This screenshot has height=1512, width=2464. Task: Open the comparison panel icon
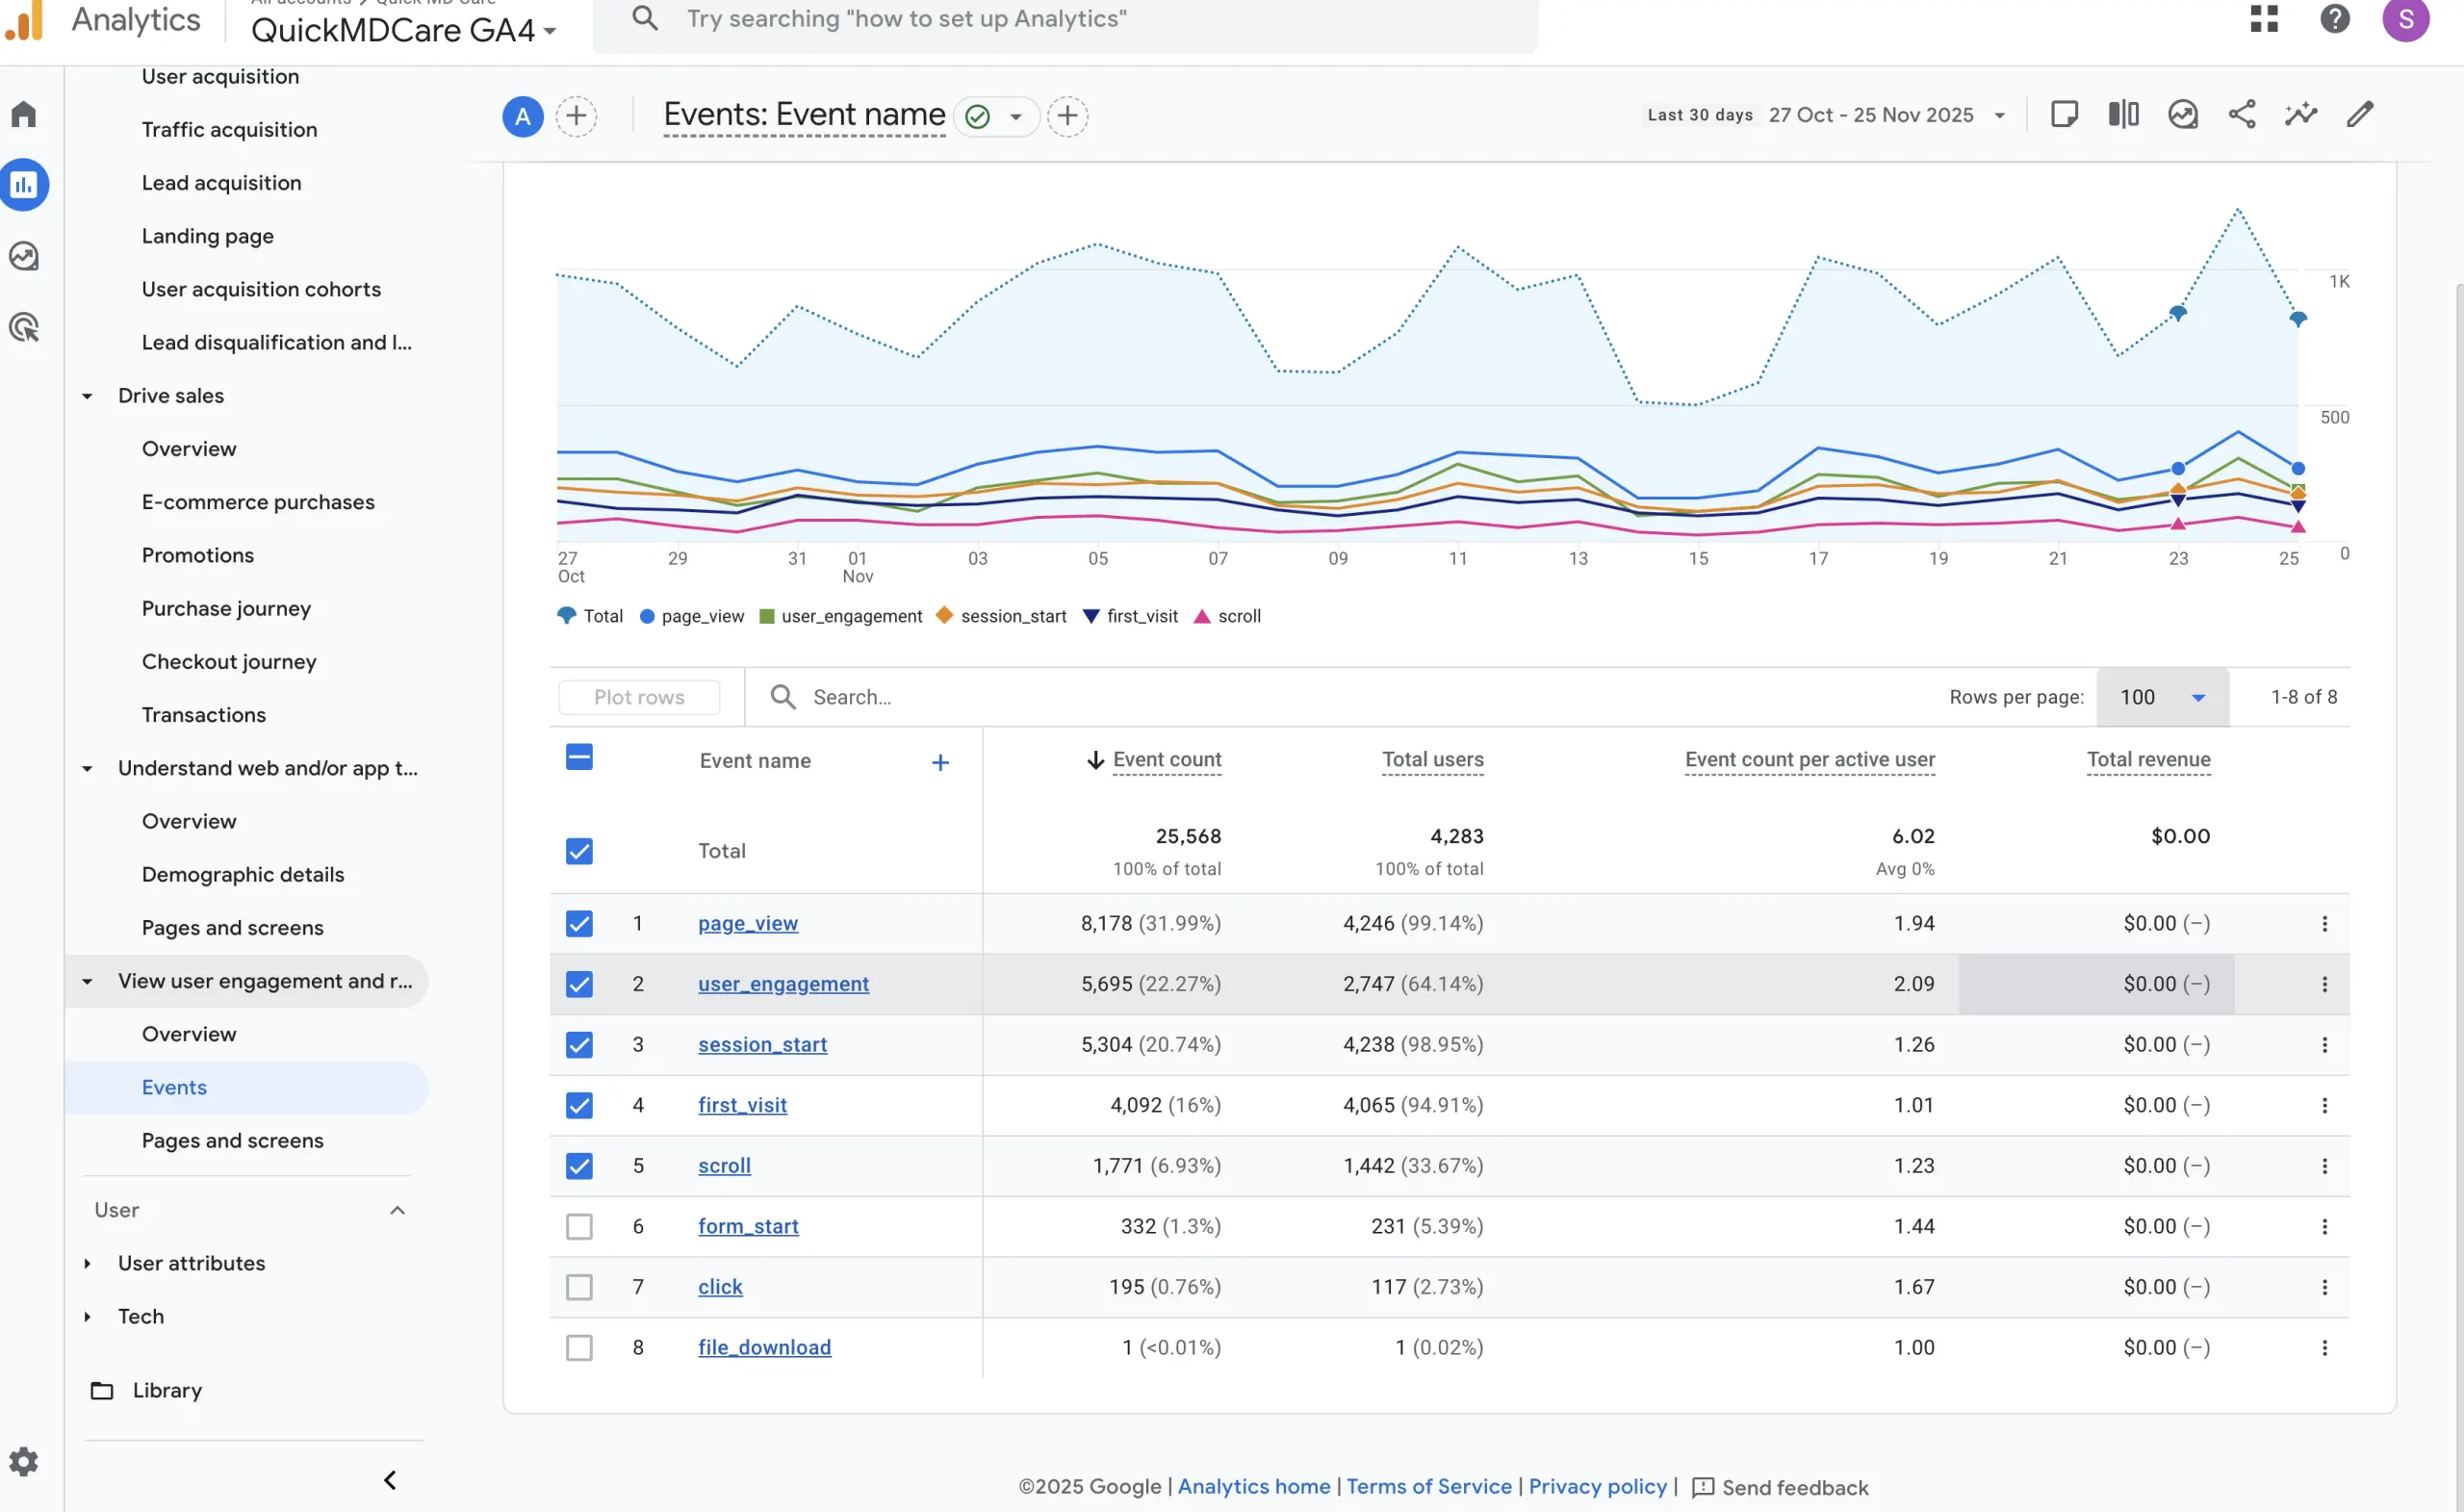(2122, 114)
